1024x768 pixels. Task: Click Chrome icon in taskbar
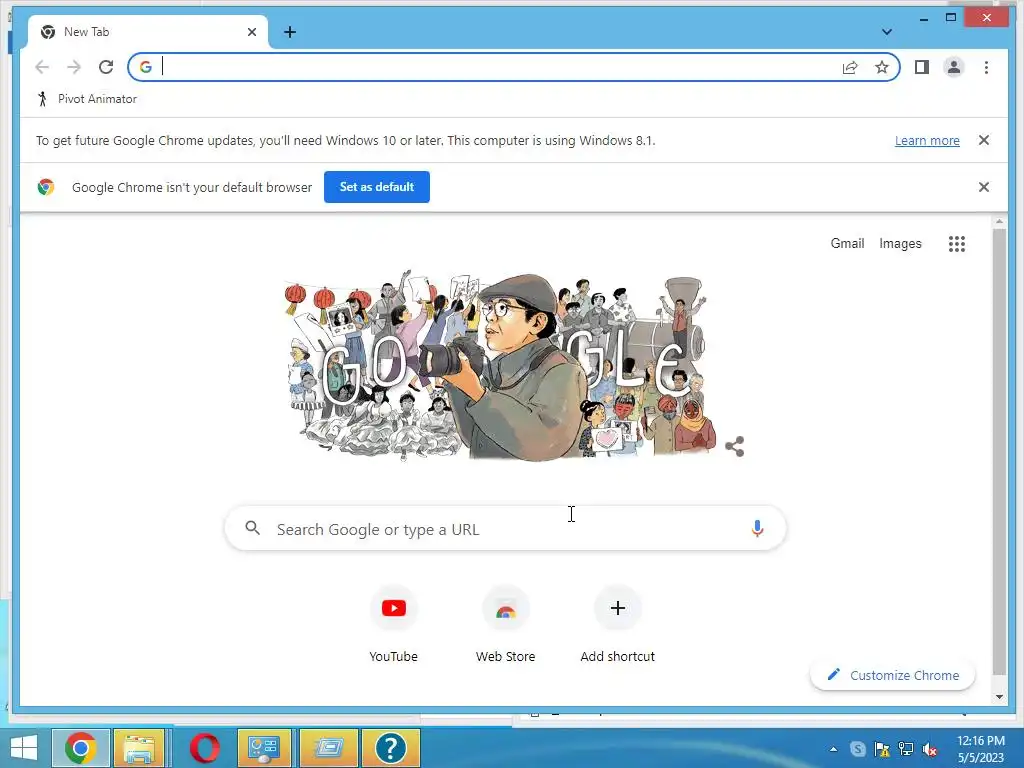tap(80, 748)
